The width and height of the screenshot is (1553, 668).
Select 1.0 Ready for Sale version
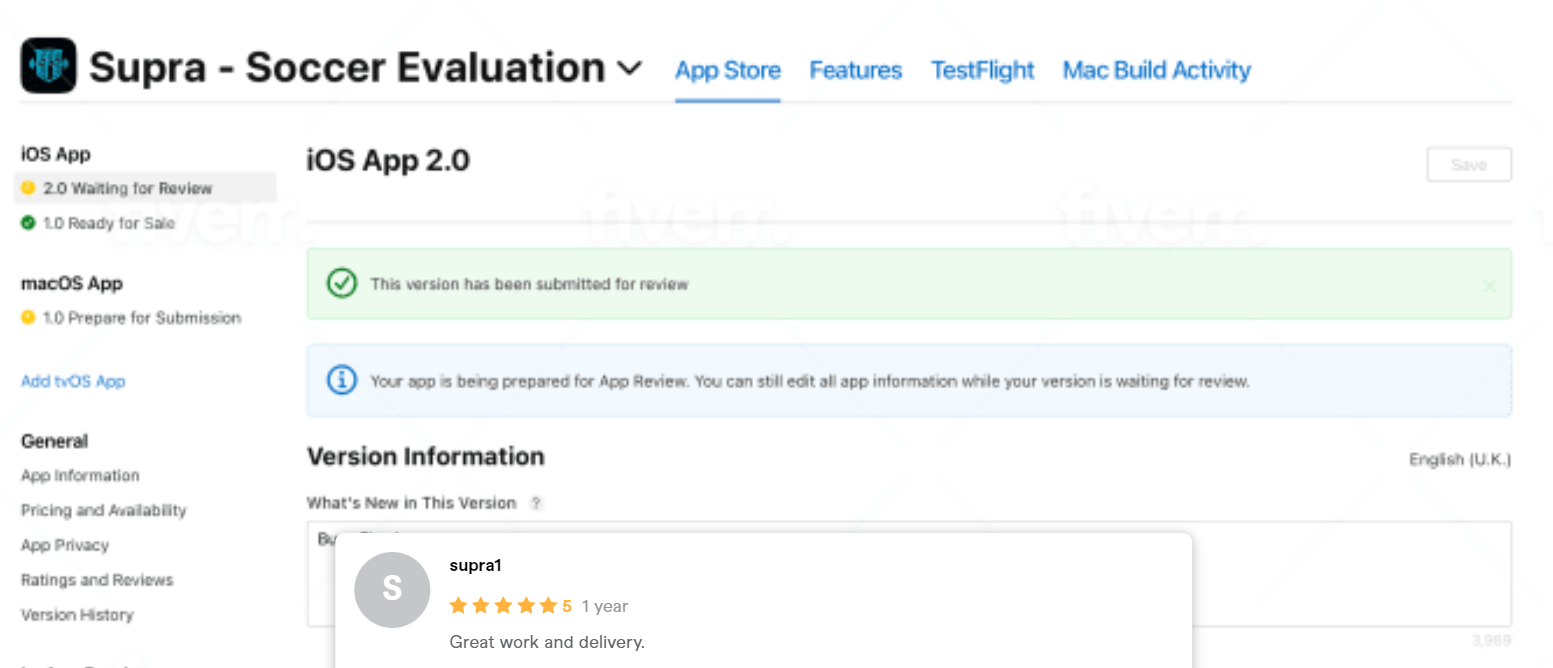(108, 223)
